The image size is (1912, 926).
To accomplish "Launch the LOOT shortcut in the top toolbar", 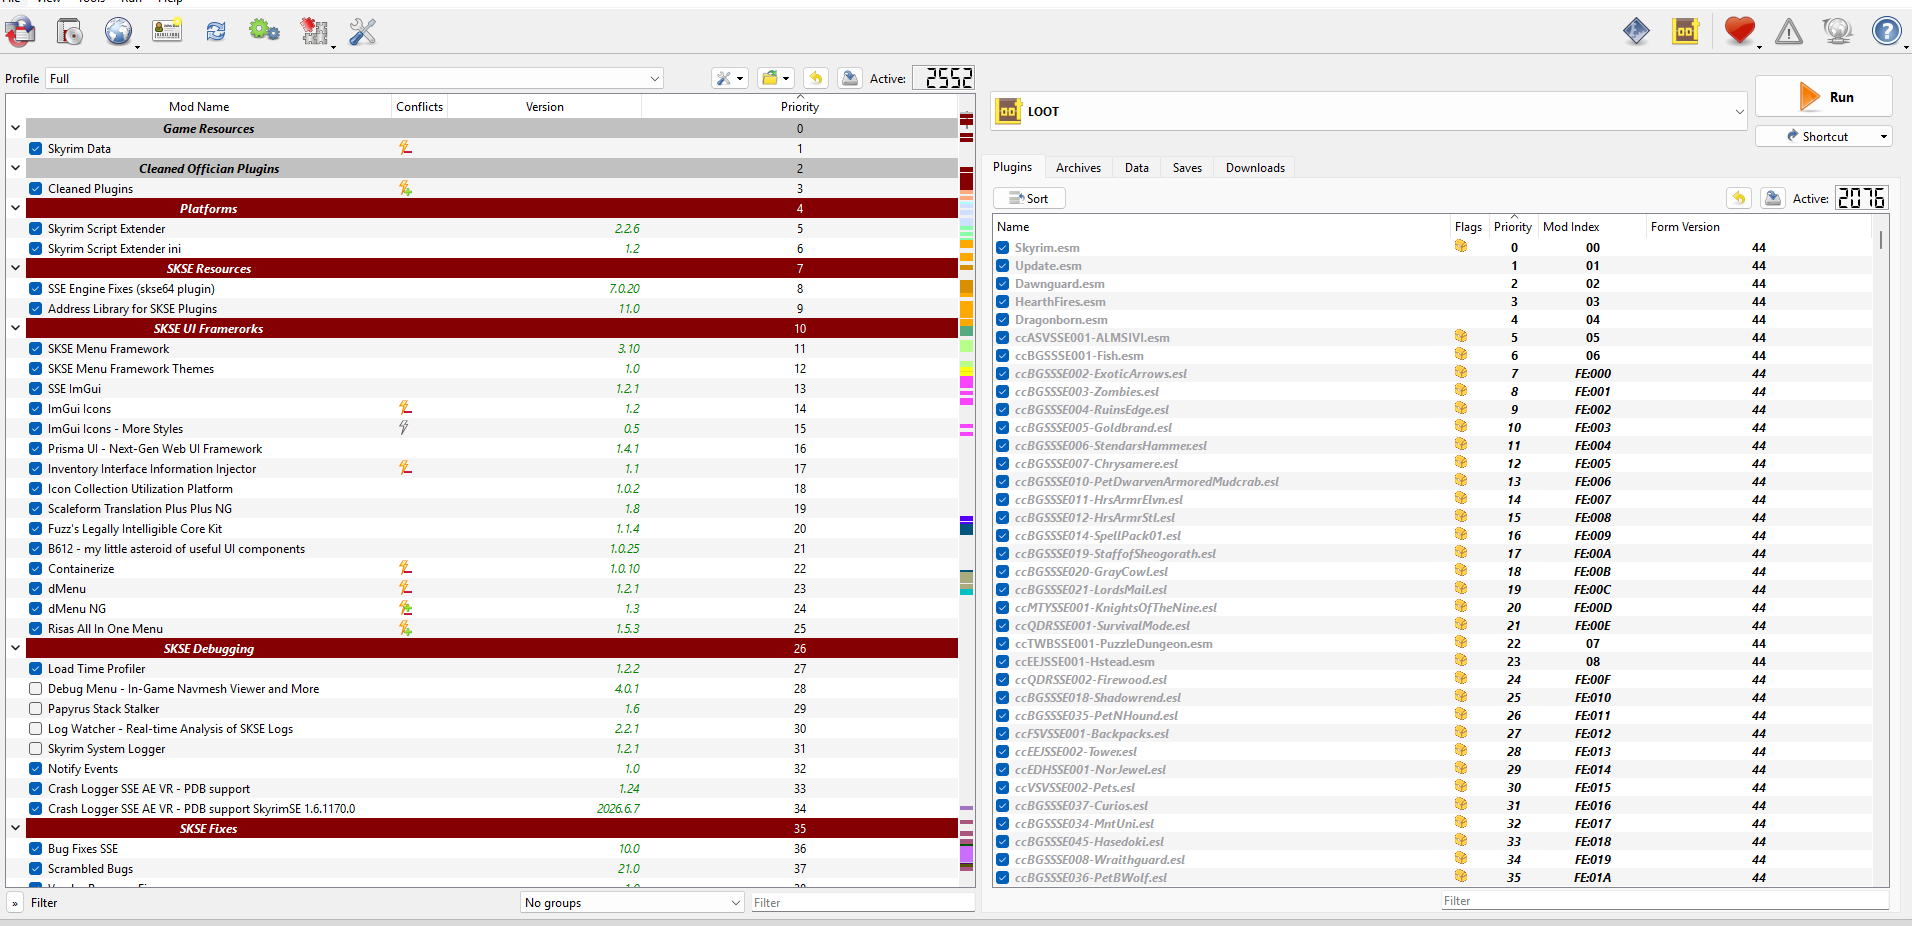I will pyautogui.click(x=1686, y=32).
